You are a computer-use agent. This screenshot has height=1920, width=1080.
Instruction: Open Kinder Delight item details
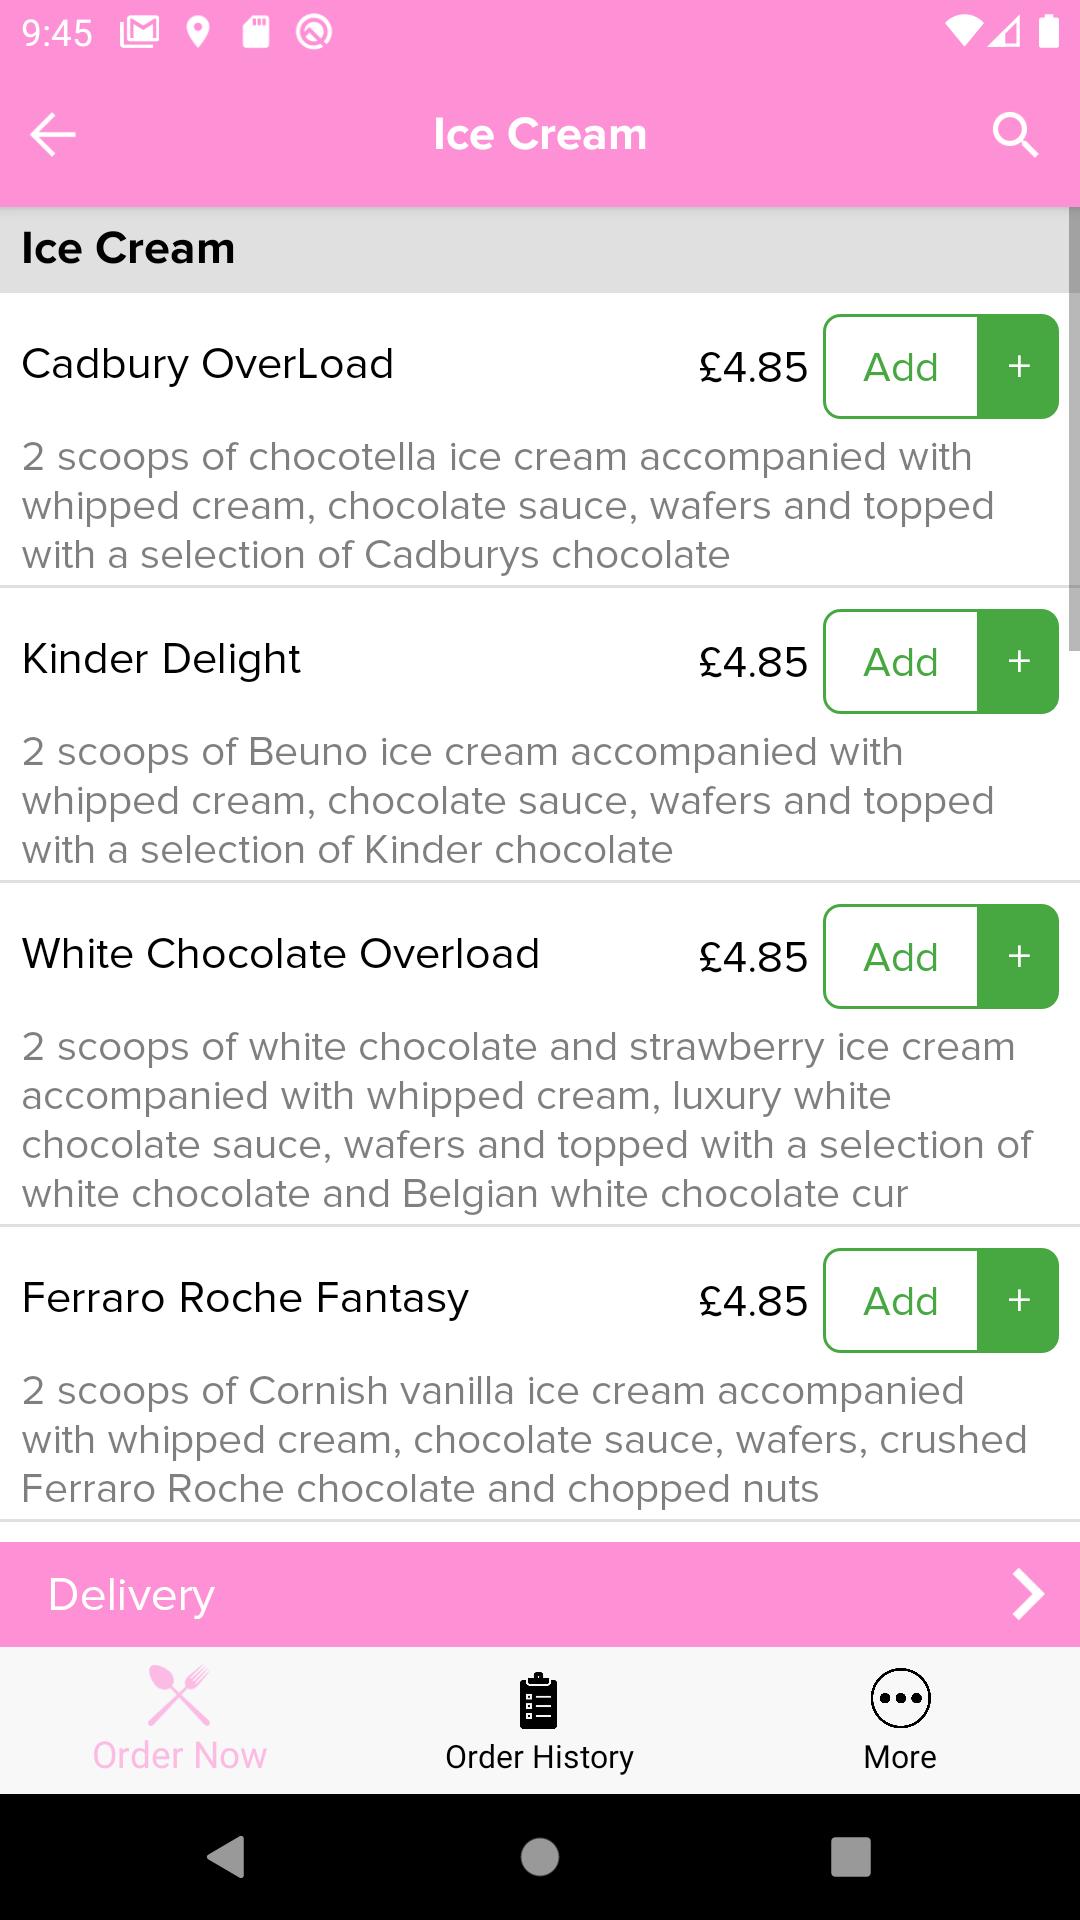coord(161,659)
